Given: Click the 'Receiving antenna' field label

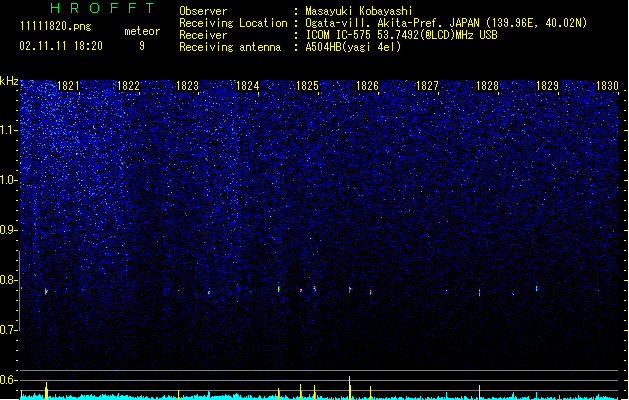Looking at the screenshot, I should (230, 47).
